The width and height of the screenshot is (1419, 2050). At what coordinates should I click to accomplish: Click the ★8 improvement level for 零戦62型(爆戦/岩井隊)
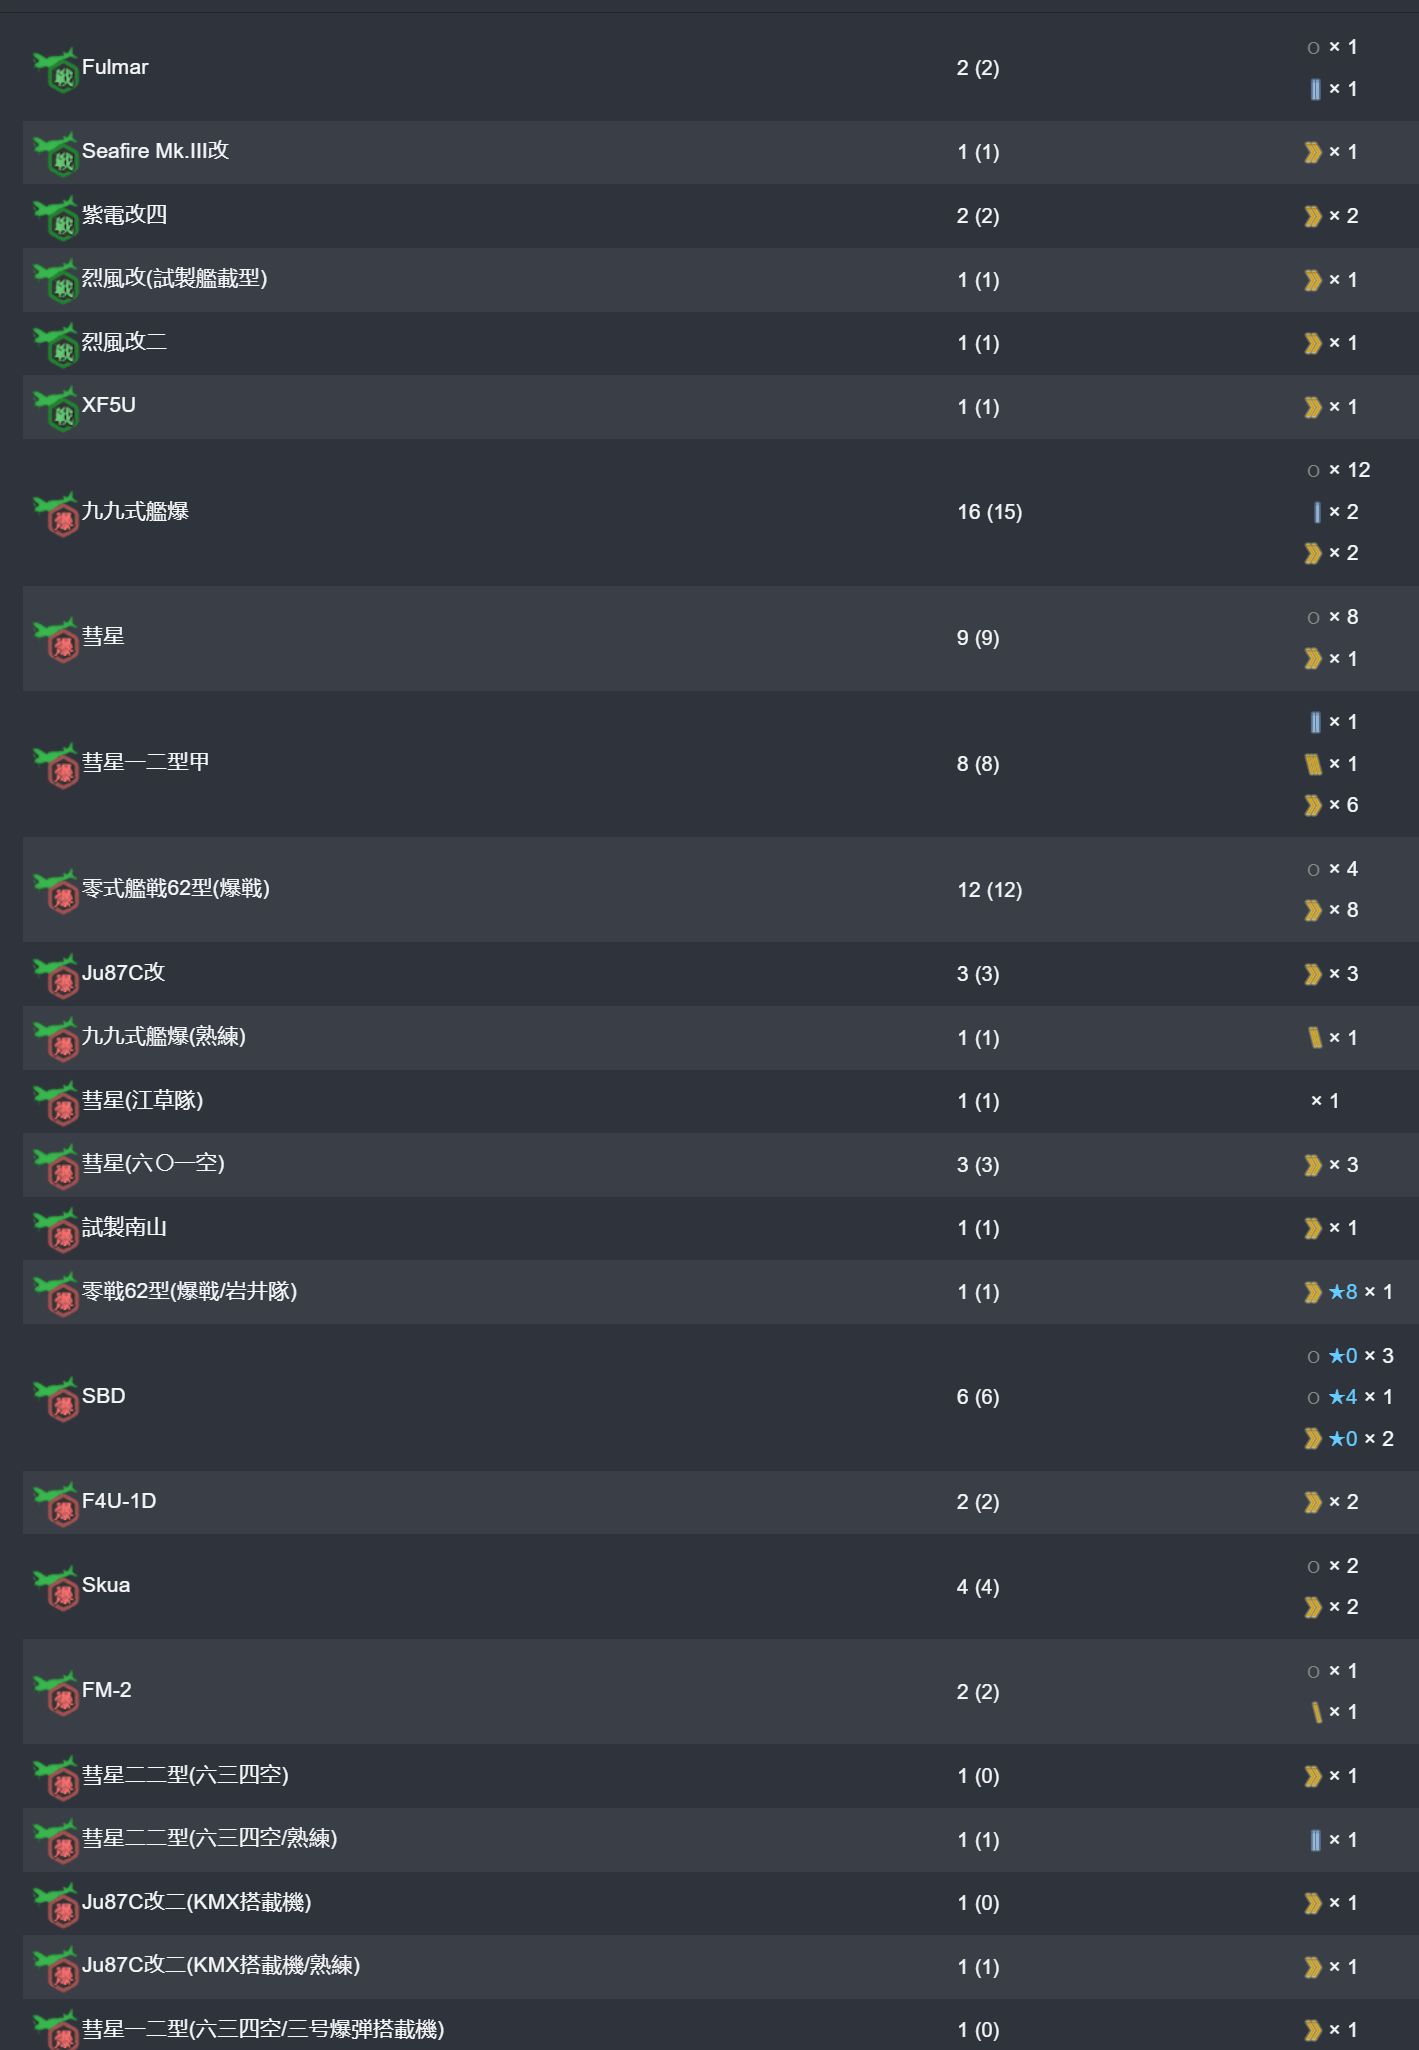[x=1343, y=1292]
